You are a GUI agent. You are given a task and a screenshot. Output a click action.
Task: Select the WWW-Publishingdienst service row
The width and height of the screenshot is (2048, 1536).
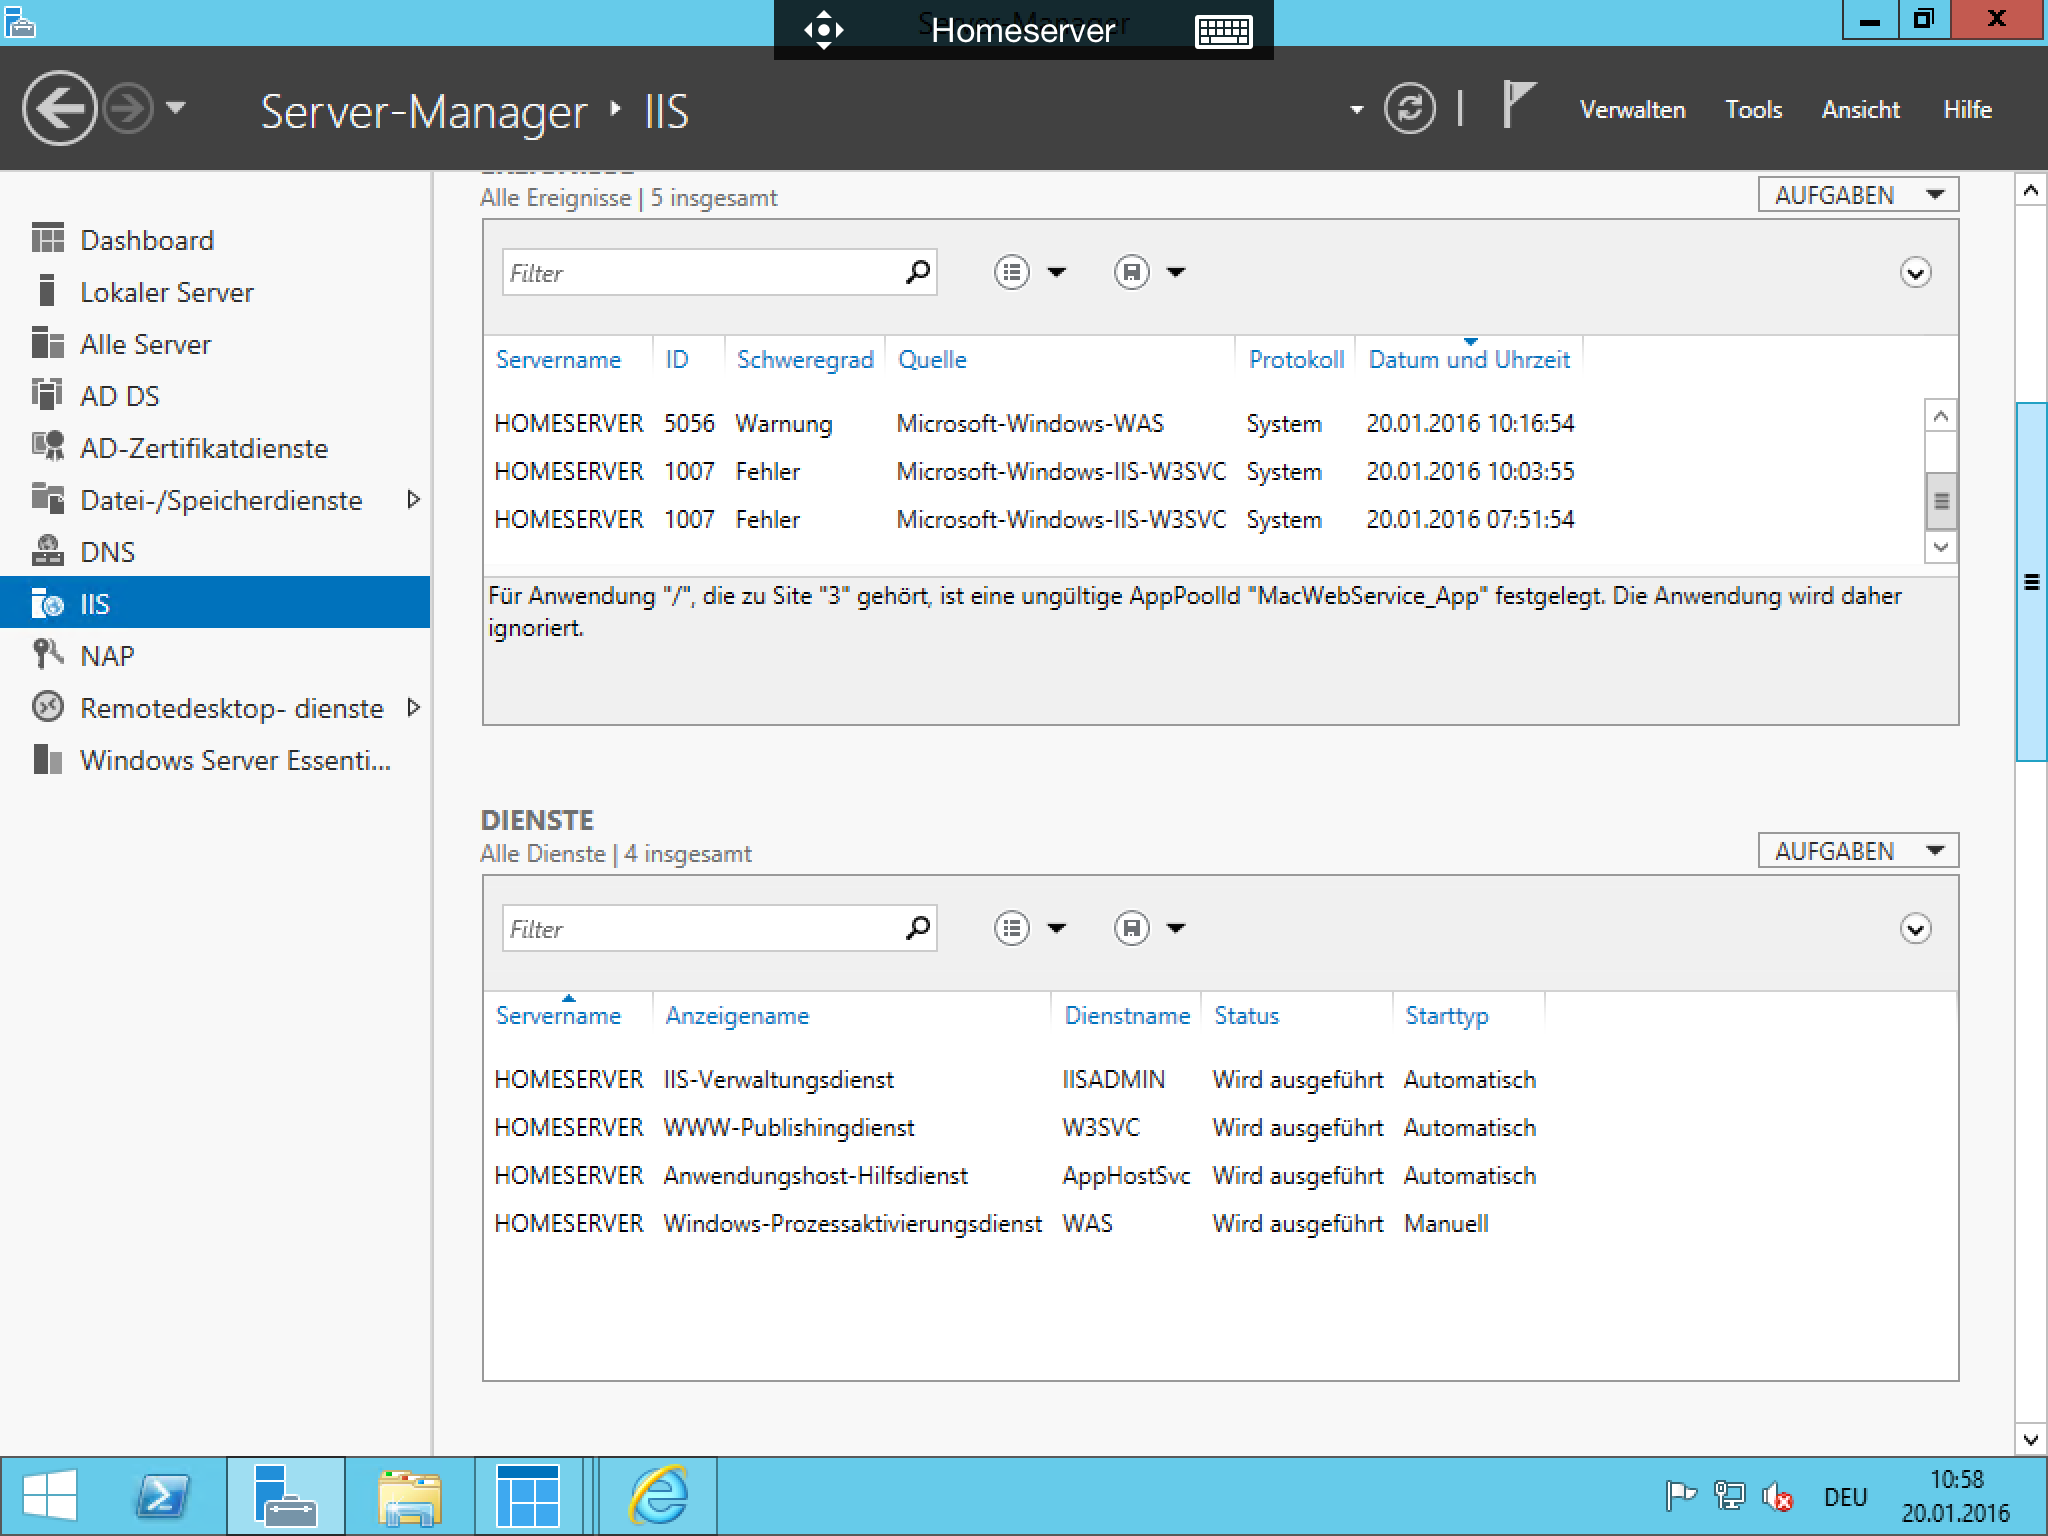[1220, 1128]
